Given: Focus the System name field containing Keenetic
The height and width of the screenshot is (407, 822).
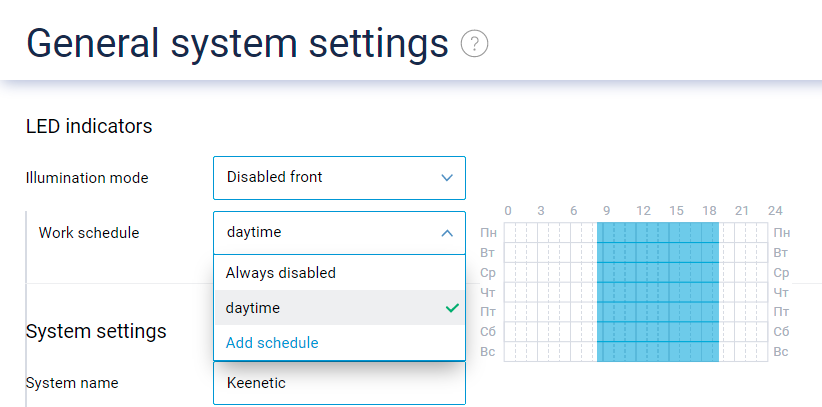Looking at the screenshot, I should click(x=339, y=383).
